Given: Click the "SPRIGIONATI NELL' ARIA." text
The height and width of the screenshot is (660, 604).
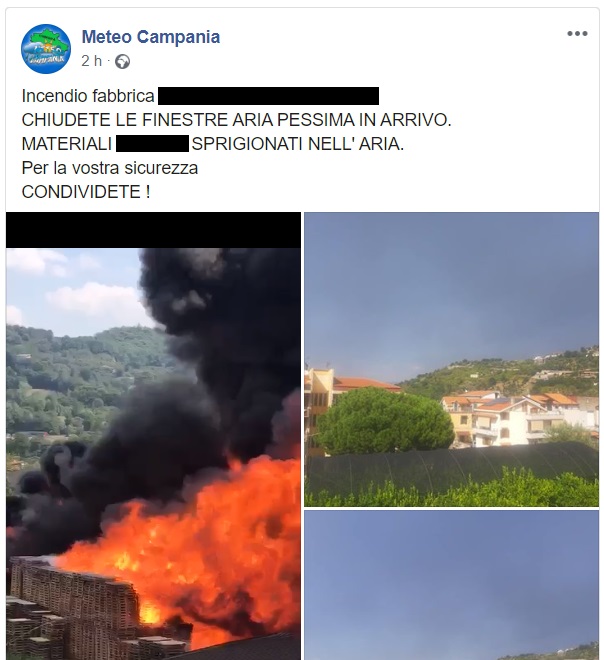Looking at the screenshot, I should (x=298, y=144).
